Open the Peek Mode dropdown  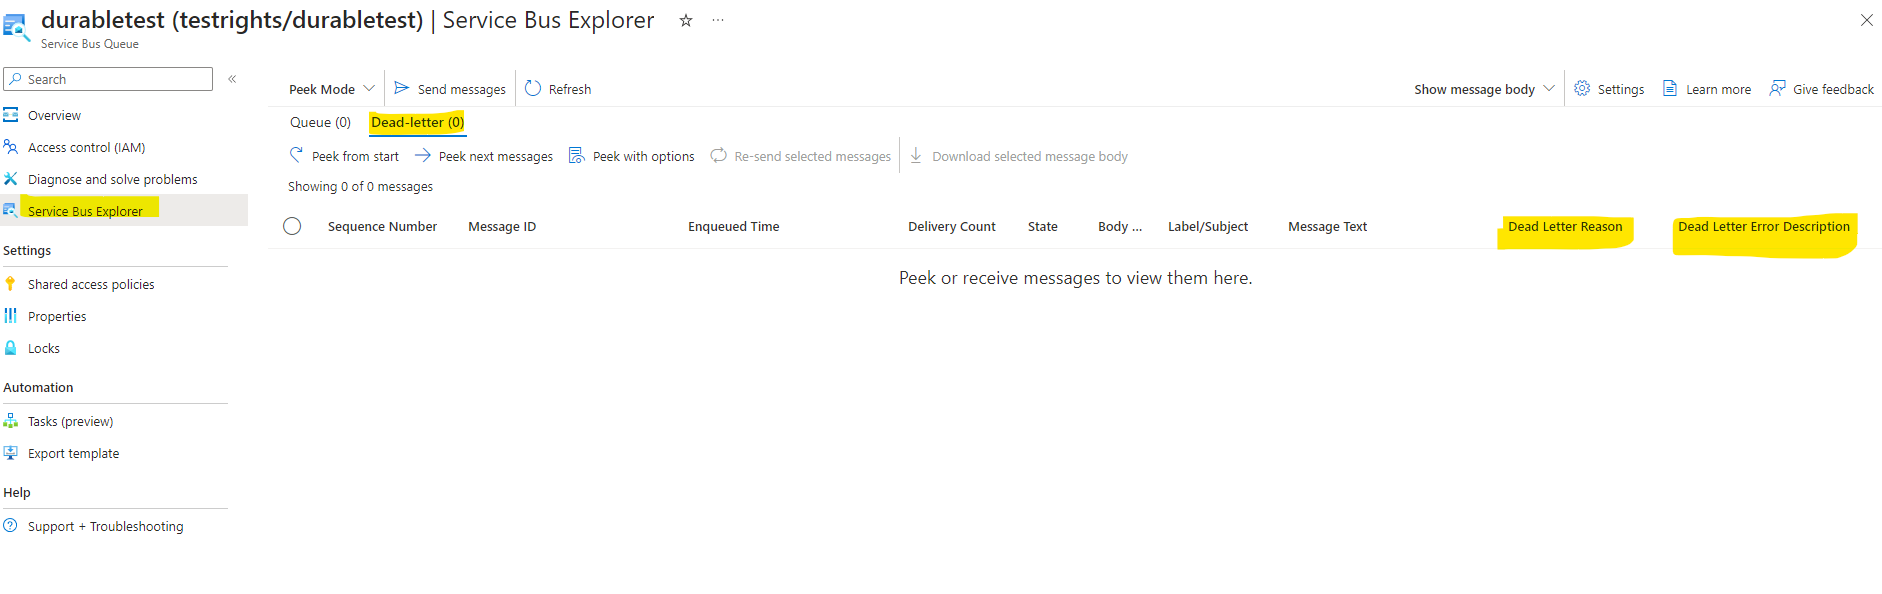tap(332, 89)
